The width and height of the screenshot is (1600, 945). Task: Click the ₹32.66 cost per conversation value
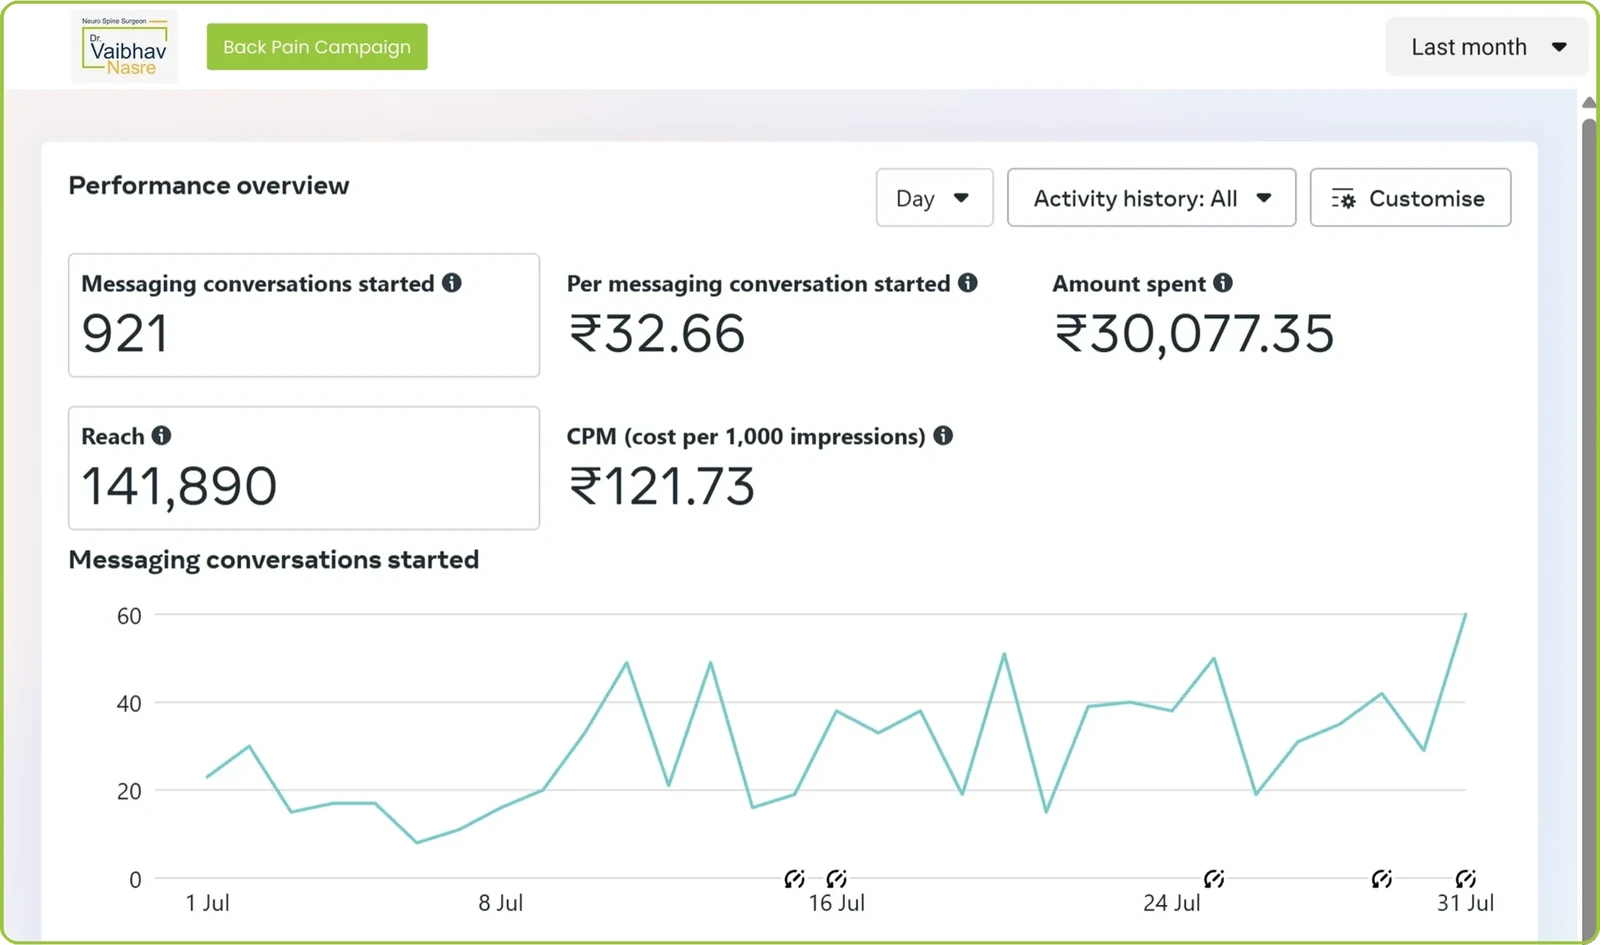(657, 334)
